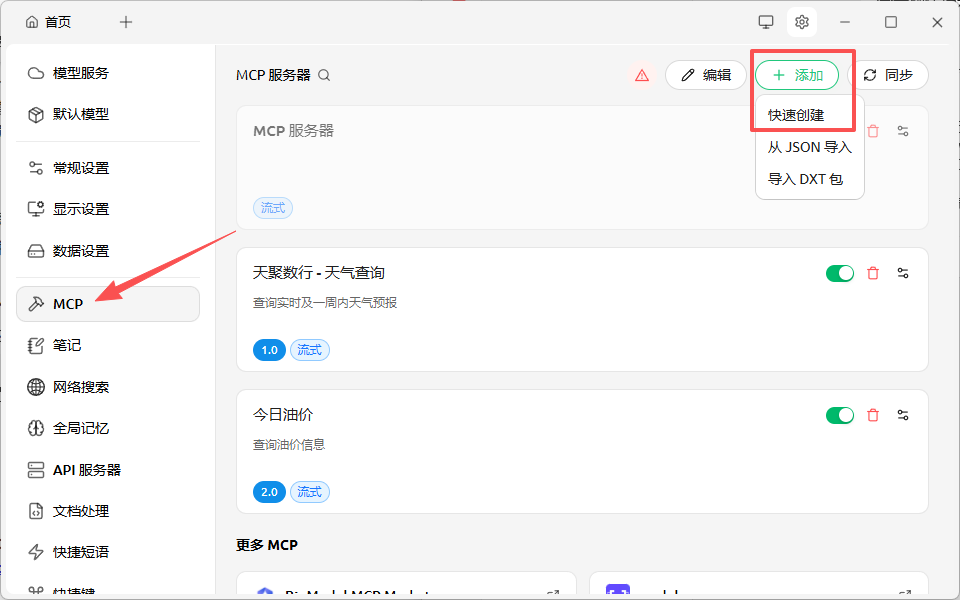960x600 pixels.
Task: Open tool settings icon for 今日油价
Action: click(x=903, y=414)
